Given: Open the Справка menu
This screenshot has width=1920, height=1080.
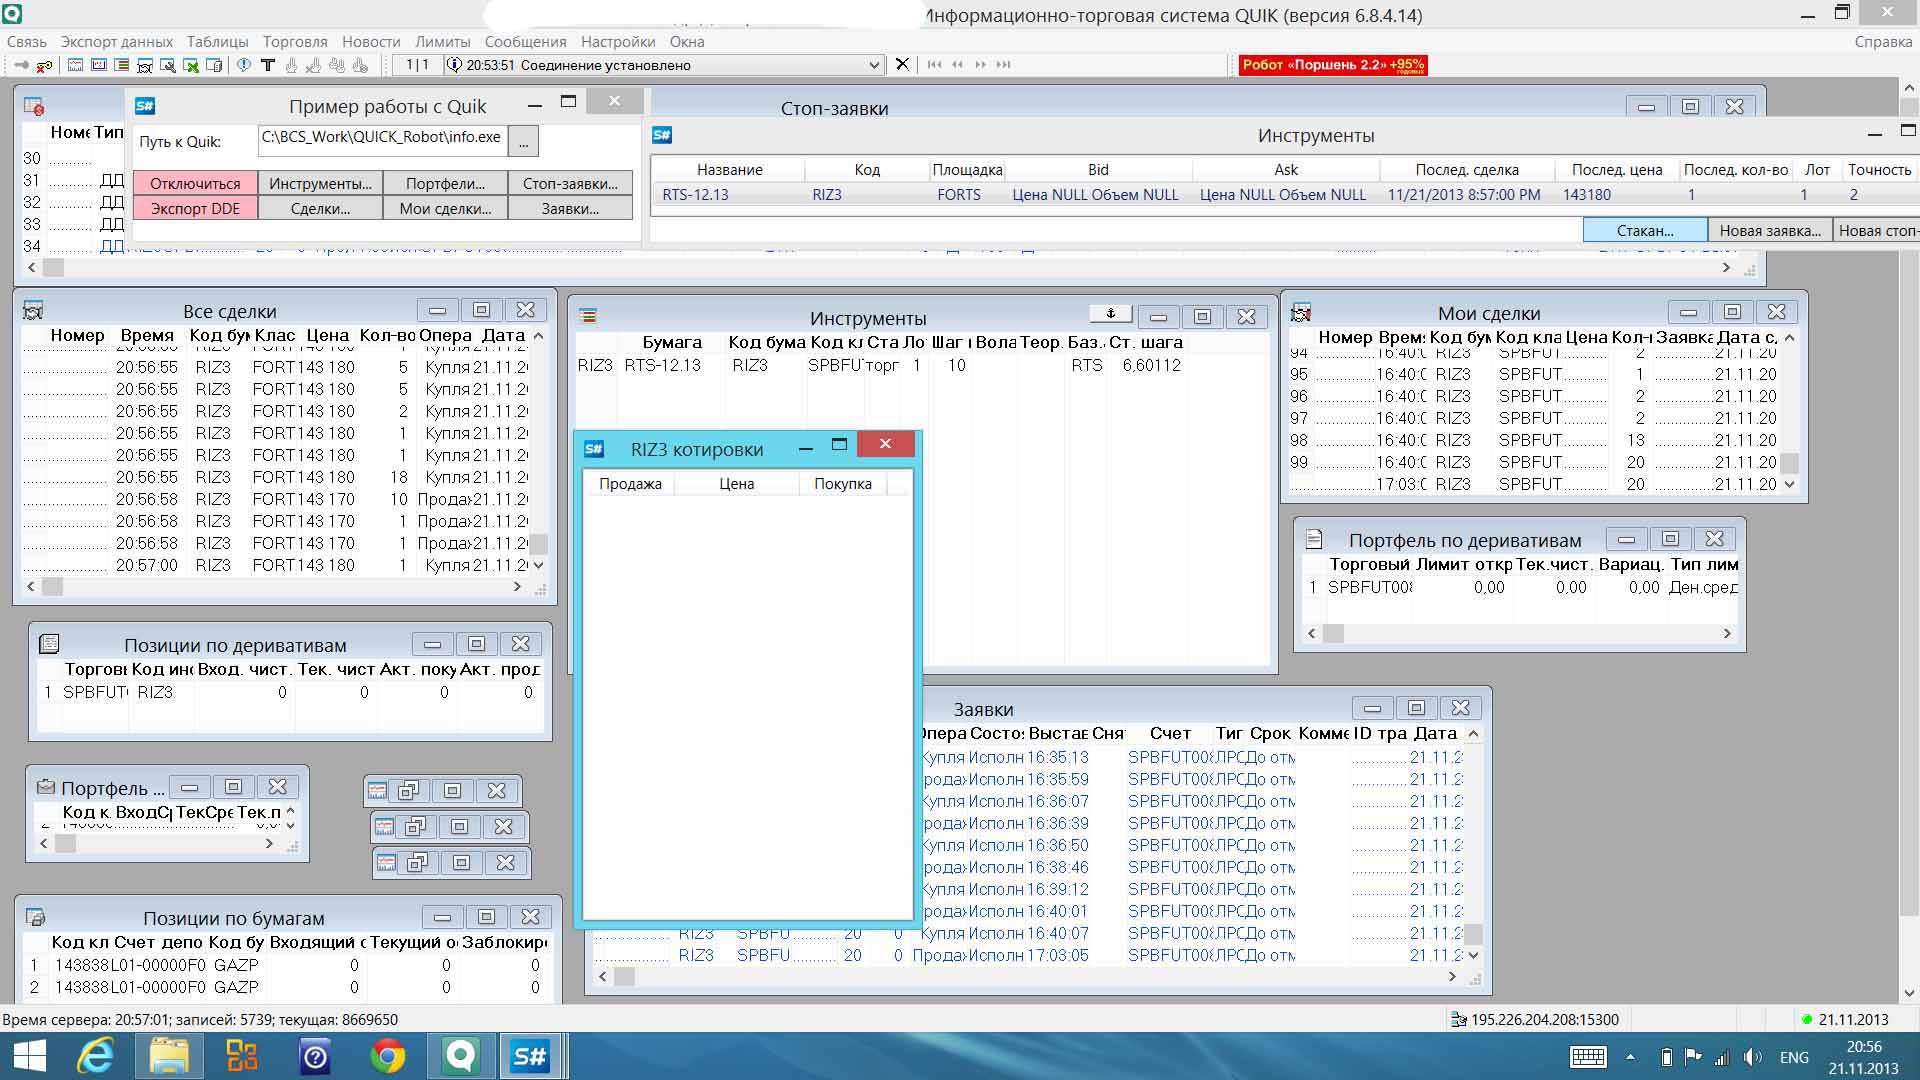Looking at the screenshot, I should pyautogui.click(x=1883, y=42).
